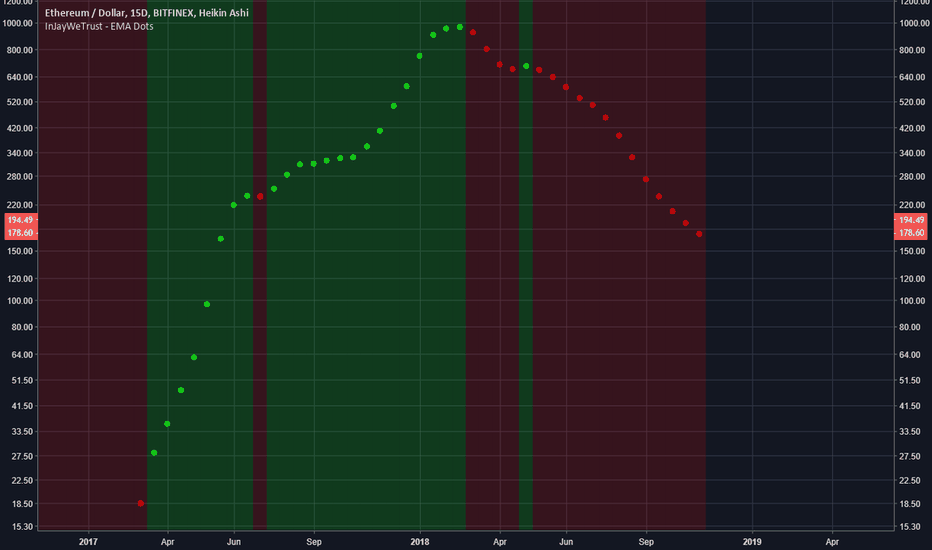Click the 2017 label on time axis
The height and width of the screenshot is (550, 932).
pyautogui.click(x=88, y=542)
